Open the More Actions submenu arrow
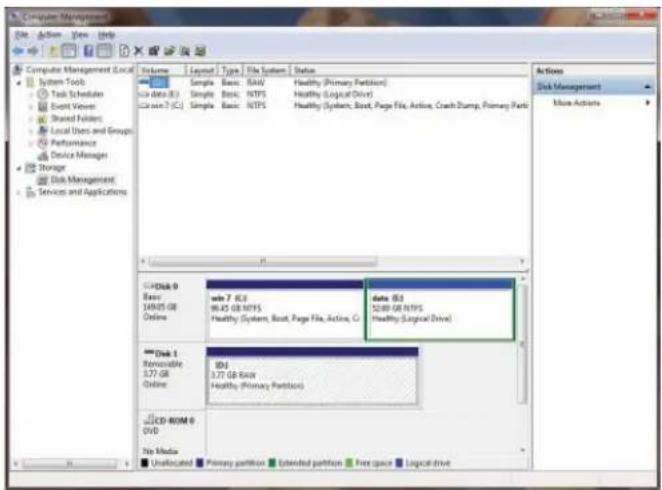The height and width of the screenshot is (490, 662). click(648, 103)
